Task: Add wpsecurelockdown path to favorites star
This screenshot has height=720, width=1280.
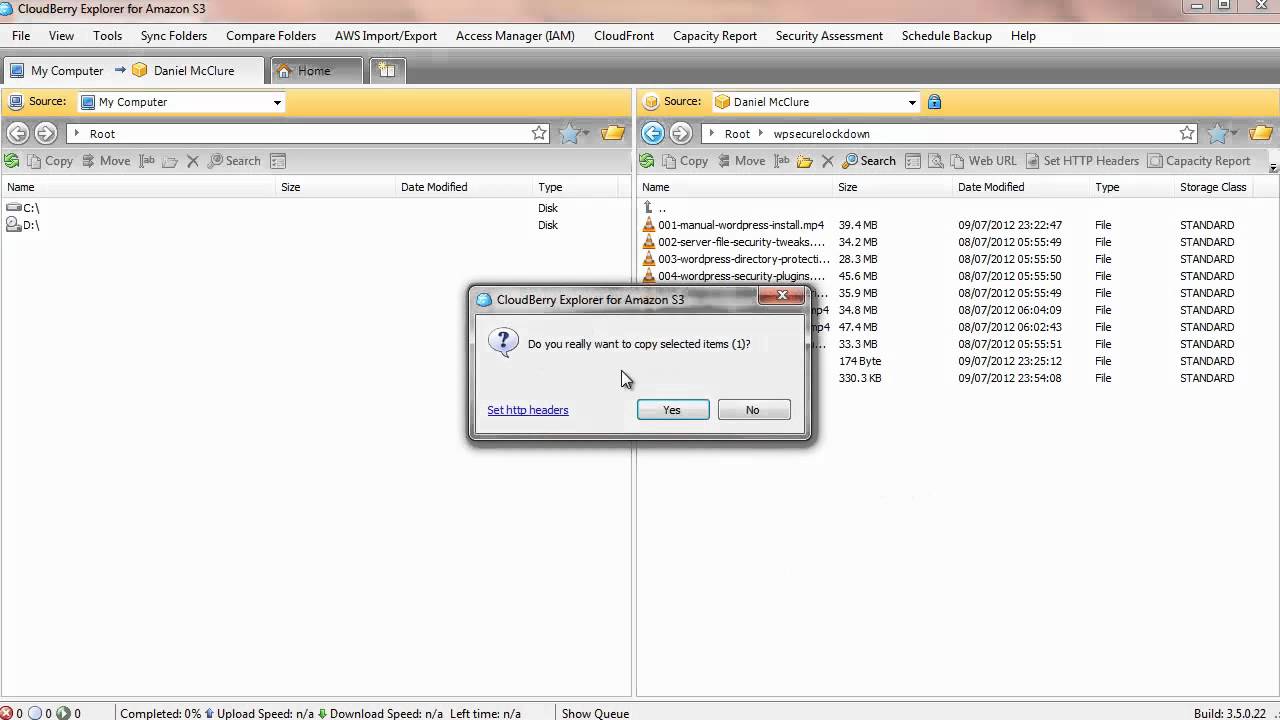Action: (1187, 133)
